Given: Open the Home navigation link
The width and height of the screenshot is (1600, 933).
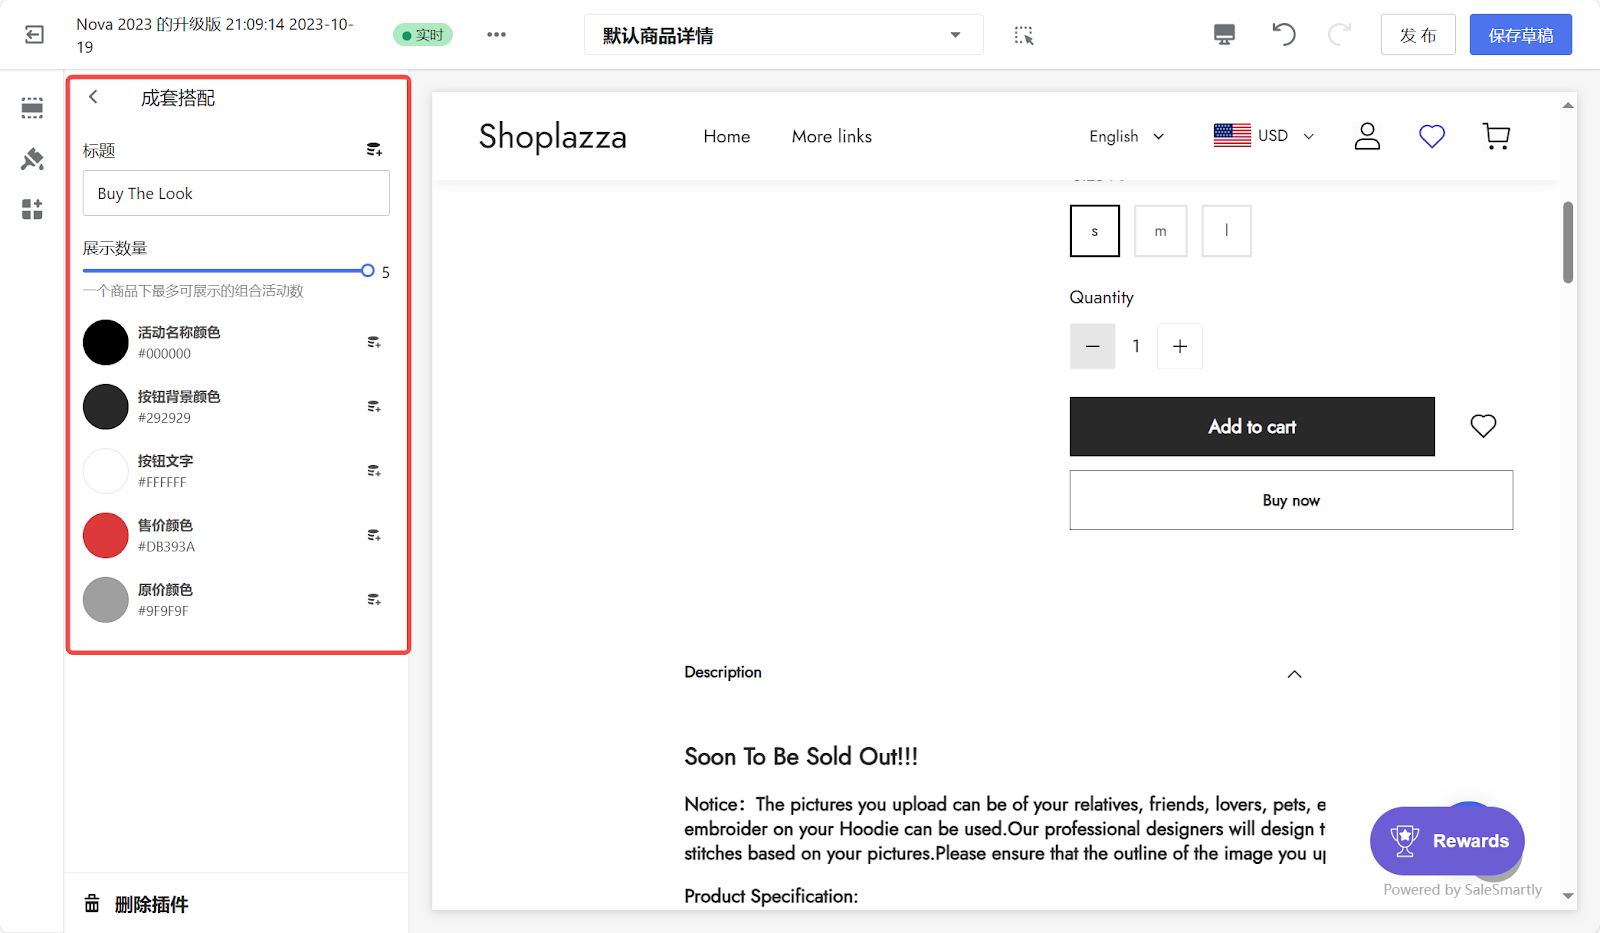Looking at the screenshot, I should [x=727, y=136].
